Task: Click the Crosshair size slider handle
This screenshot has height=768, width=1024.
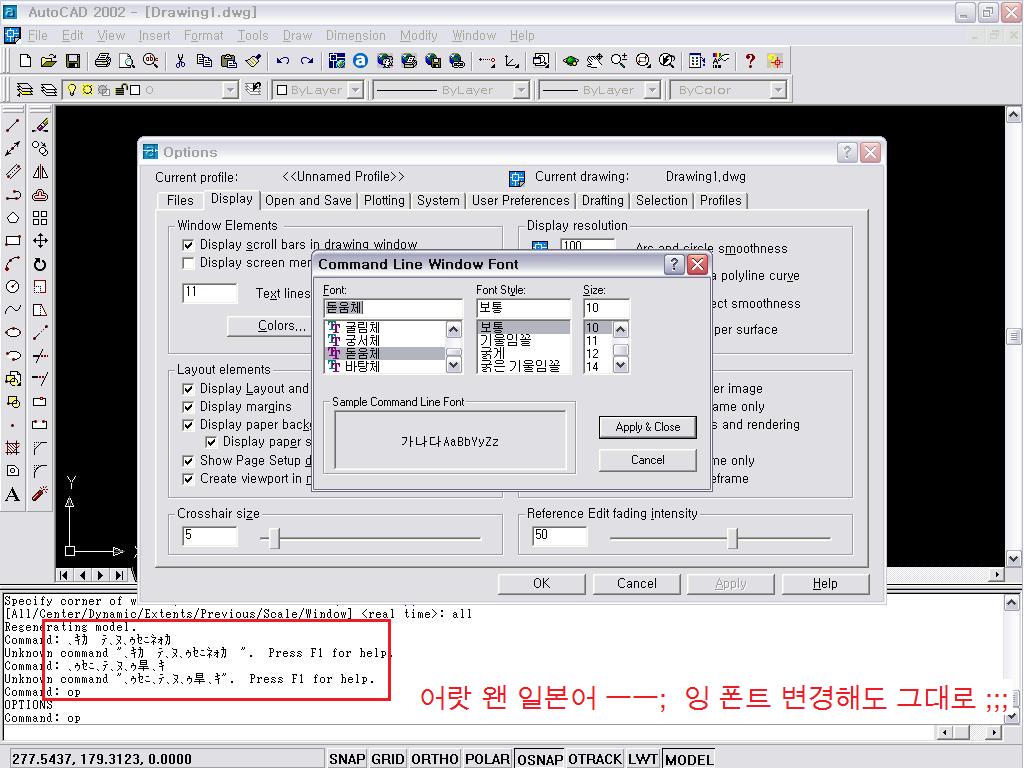Action: [275, 539]
